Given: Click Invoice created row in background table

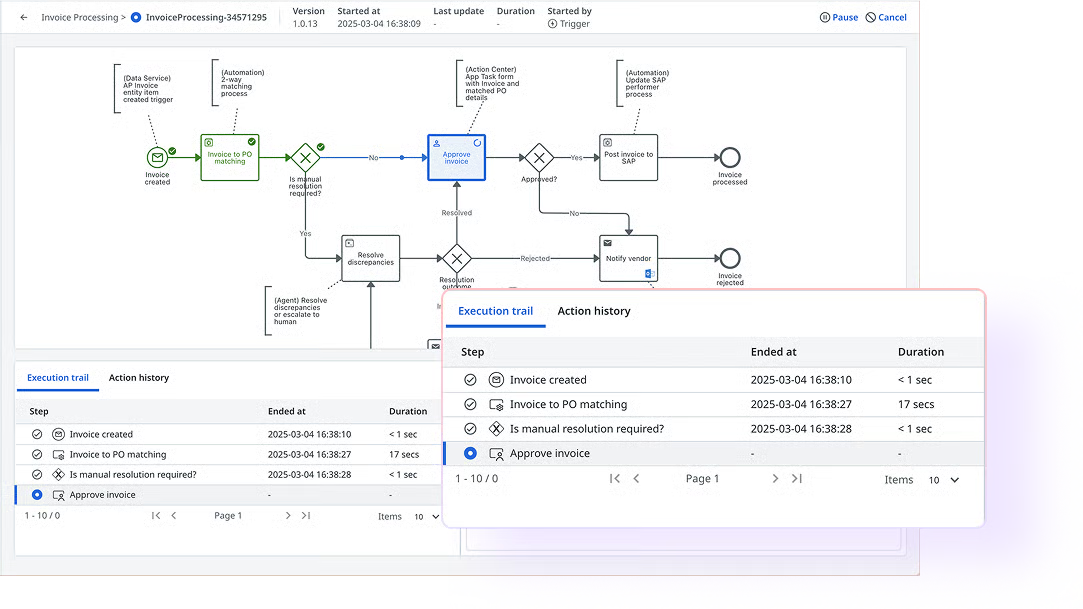Looking at the screenshot, I should coord(228,434).
